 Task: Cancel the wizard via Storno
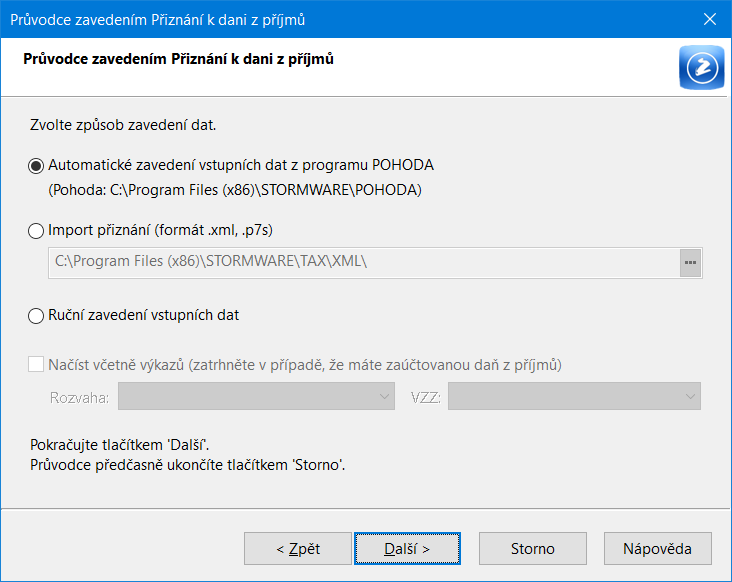pyautogui.click(x=533, y=548)
